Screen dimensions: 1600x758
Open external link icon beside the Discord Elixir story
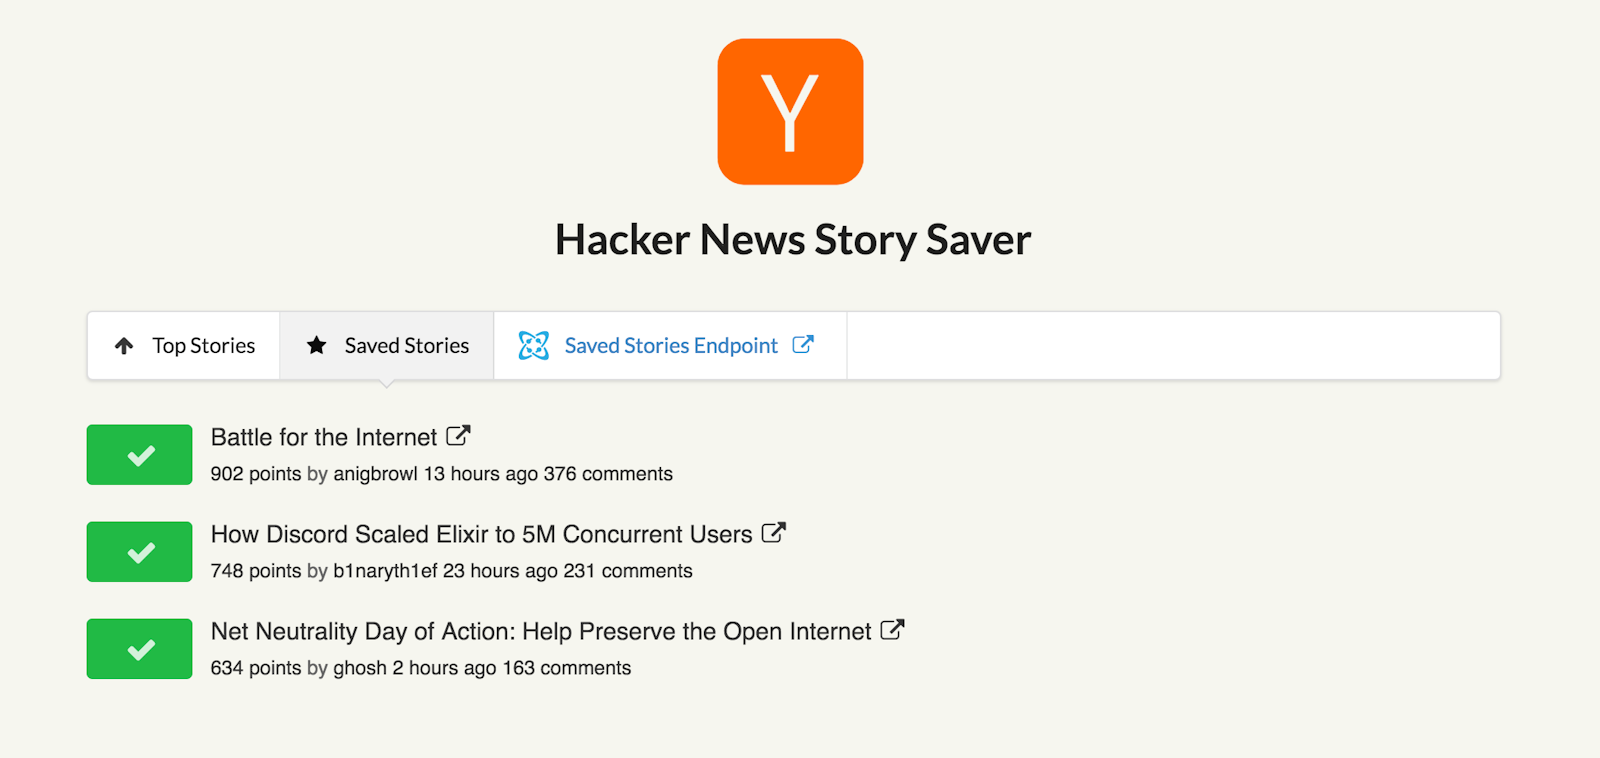[x=773, y=533]
